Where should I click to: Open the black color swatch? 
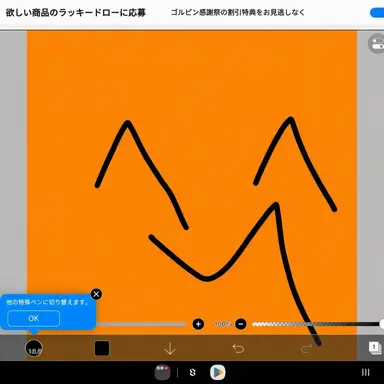[102, 348]
